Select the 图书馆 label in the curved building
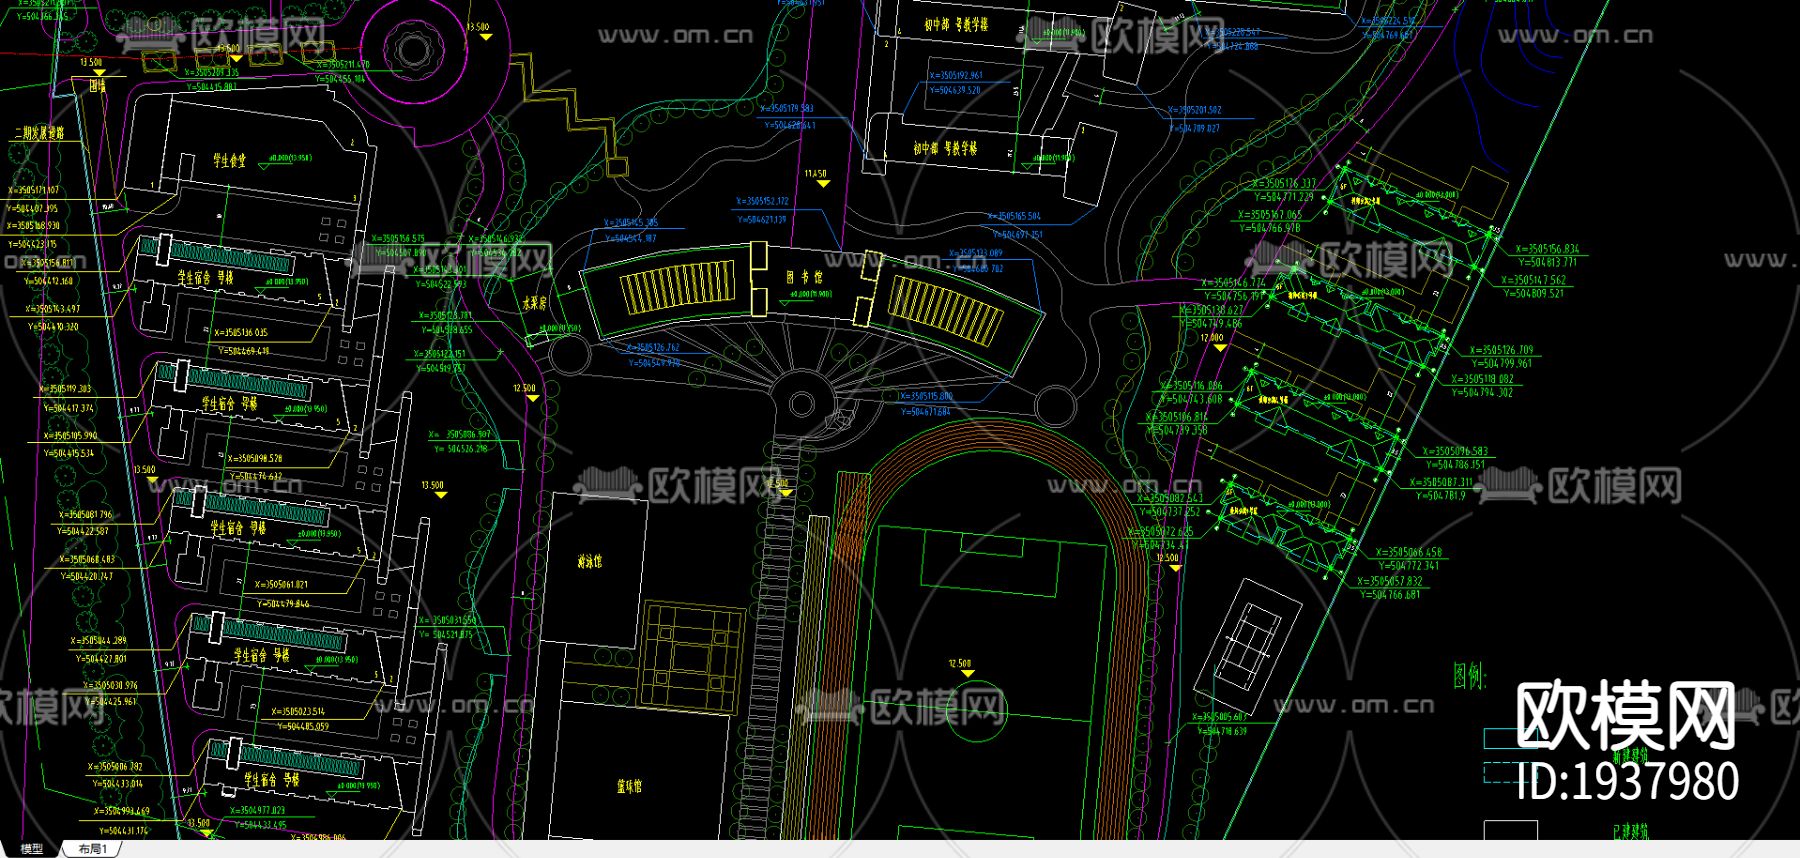This screenshot has width=1800, height=858. (805, 277)
